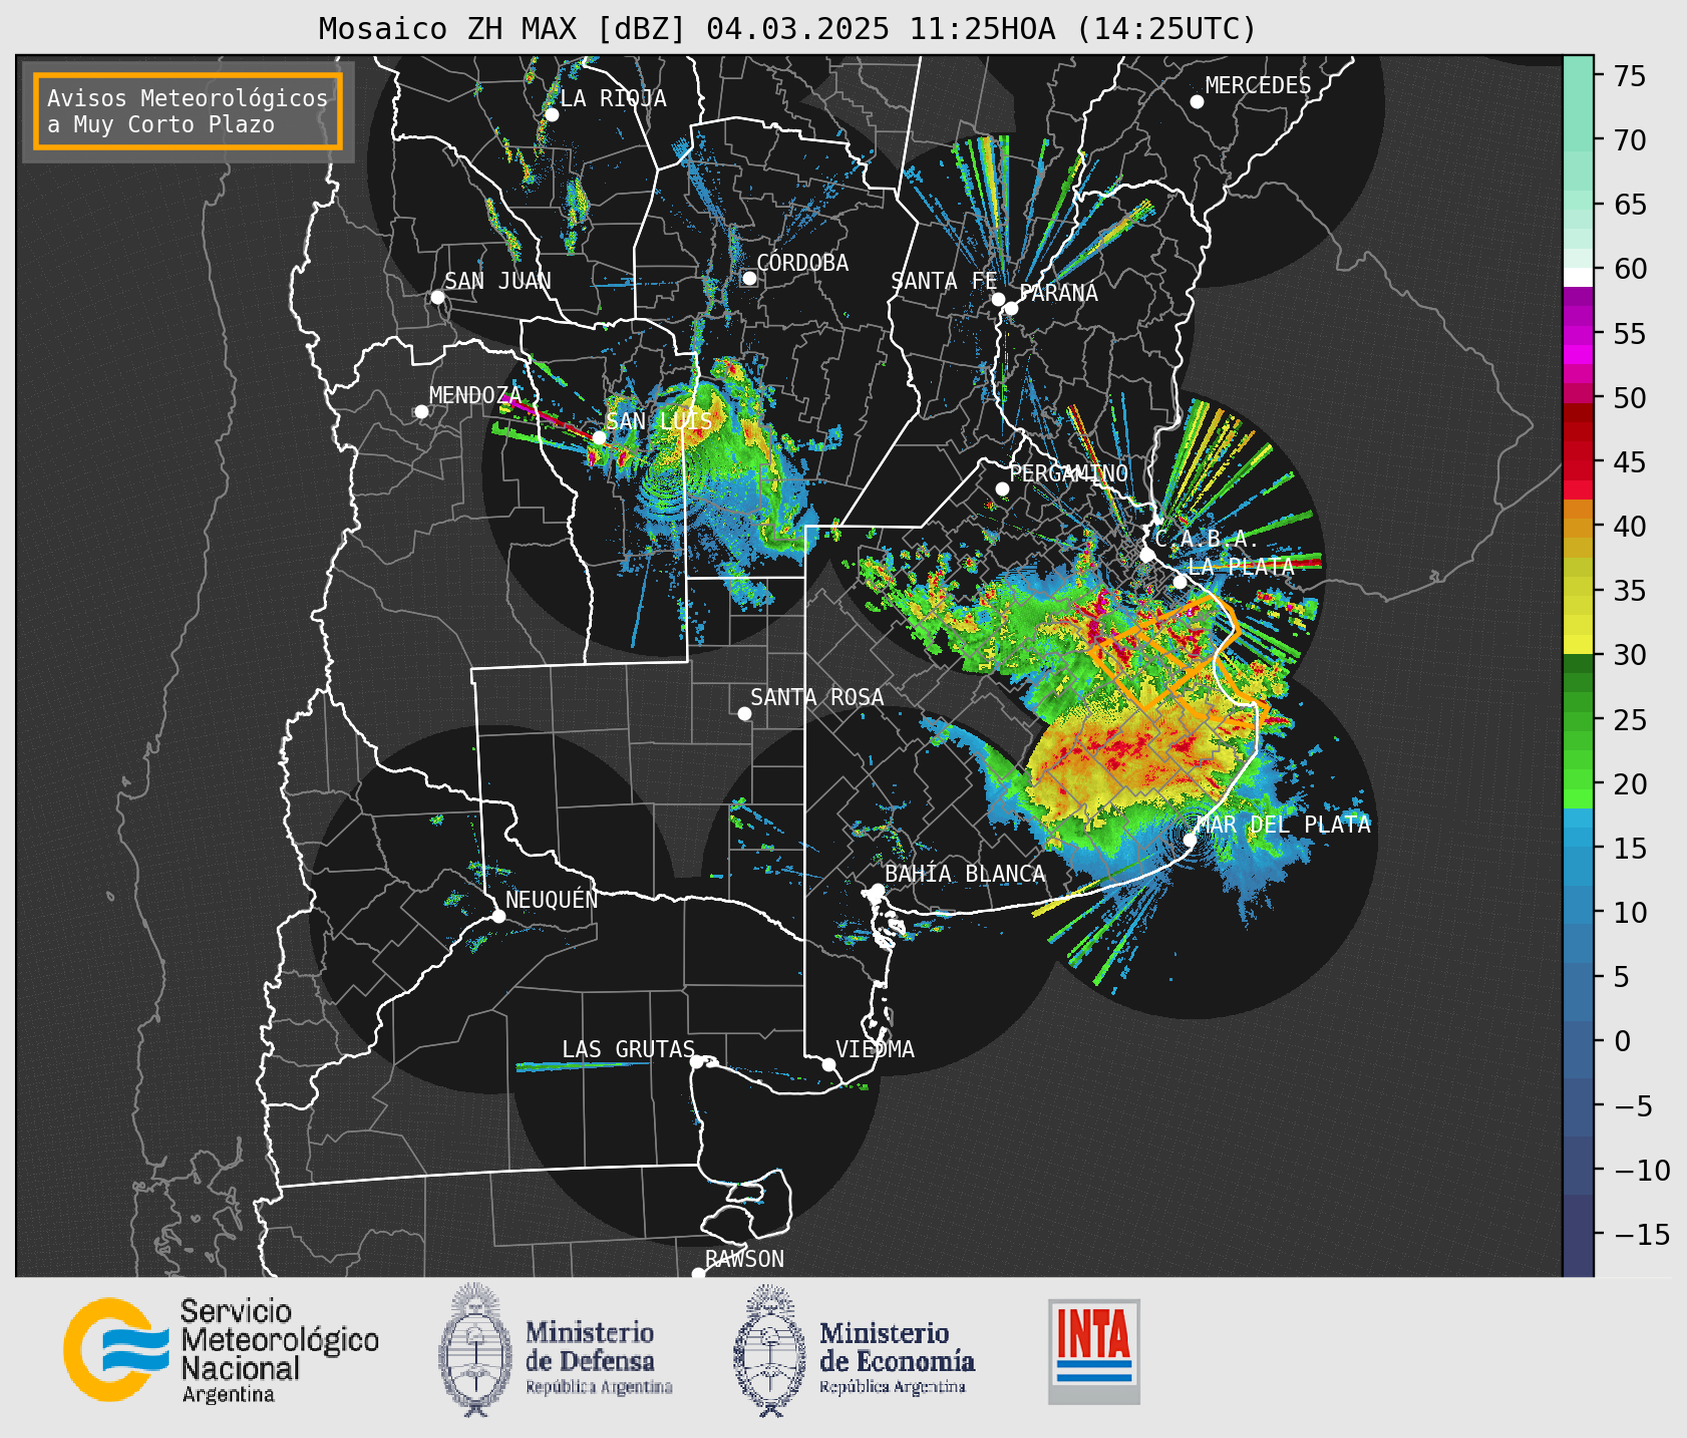Select the Rawson city marker dot
Screen dimensions: 1687x1438
698,1273
